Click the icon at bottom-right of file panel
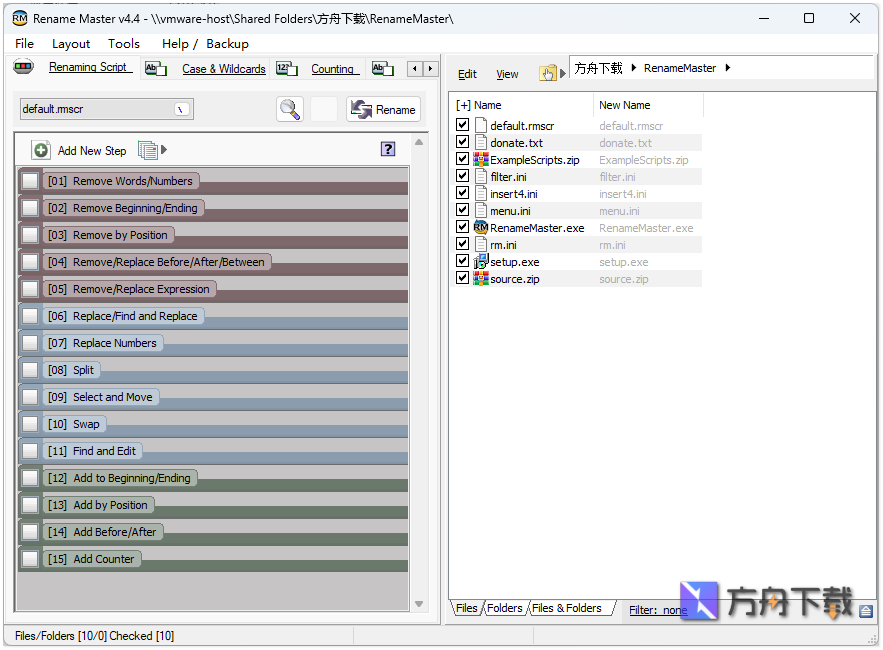Viewport: 883px width, 650px height. click(x=866, y=611)
